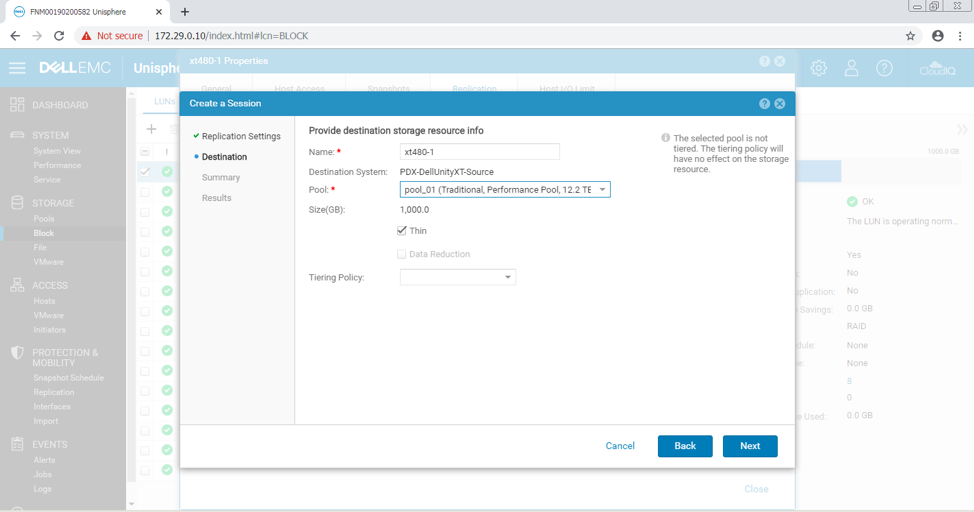
Task: Select Pools in the Storage sidebar
Action: click(44, 219)
